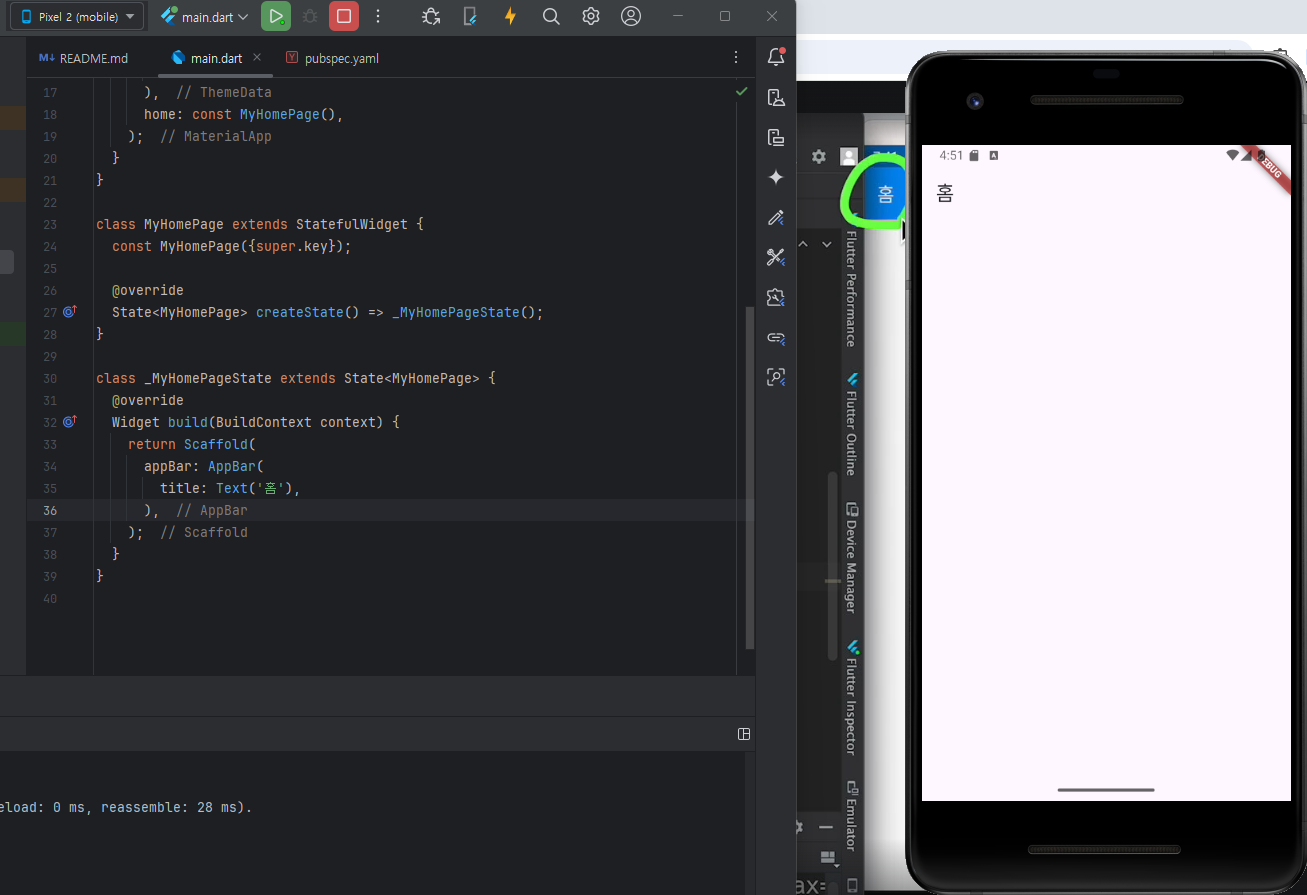1307x895 pixels.
Task: Open the toolbar more actions menu
Action: point(377,16)
